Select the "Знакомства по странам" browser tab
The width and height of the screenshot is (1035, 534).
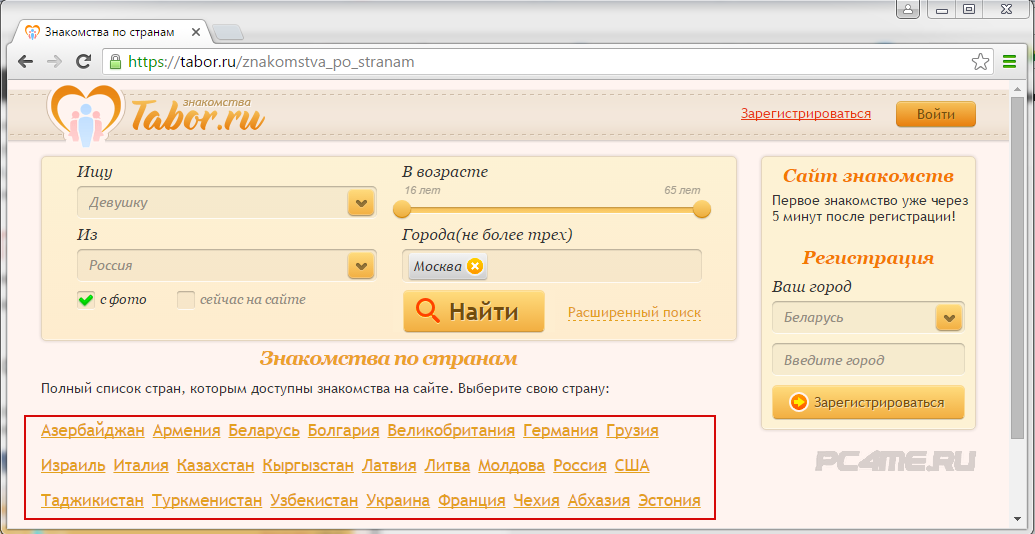pyautogui.click(x=112, y=31)
